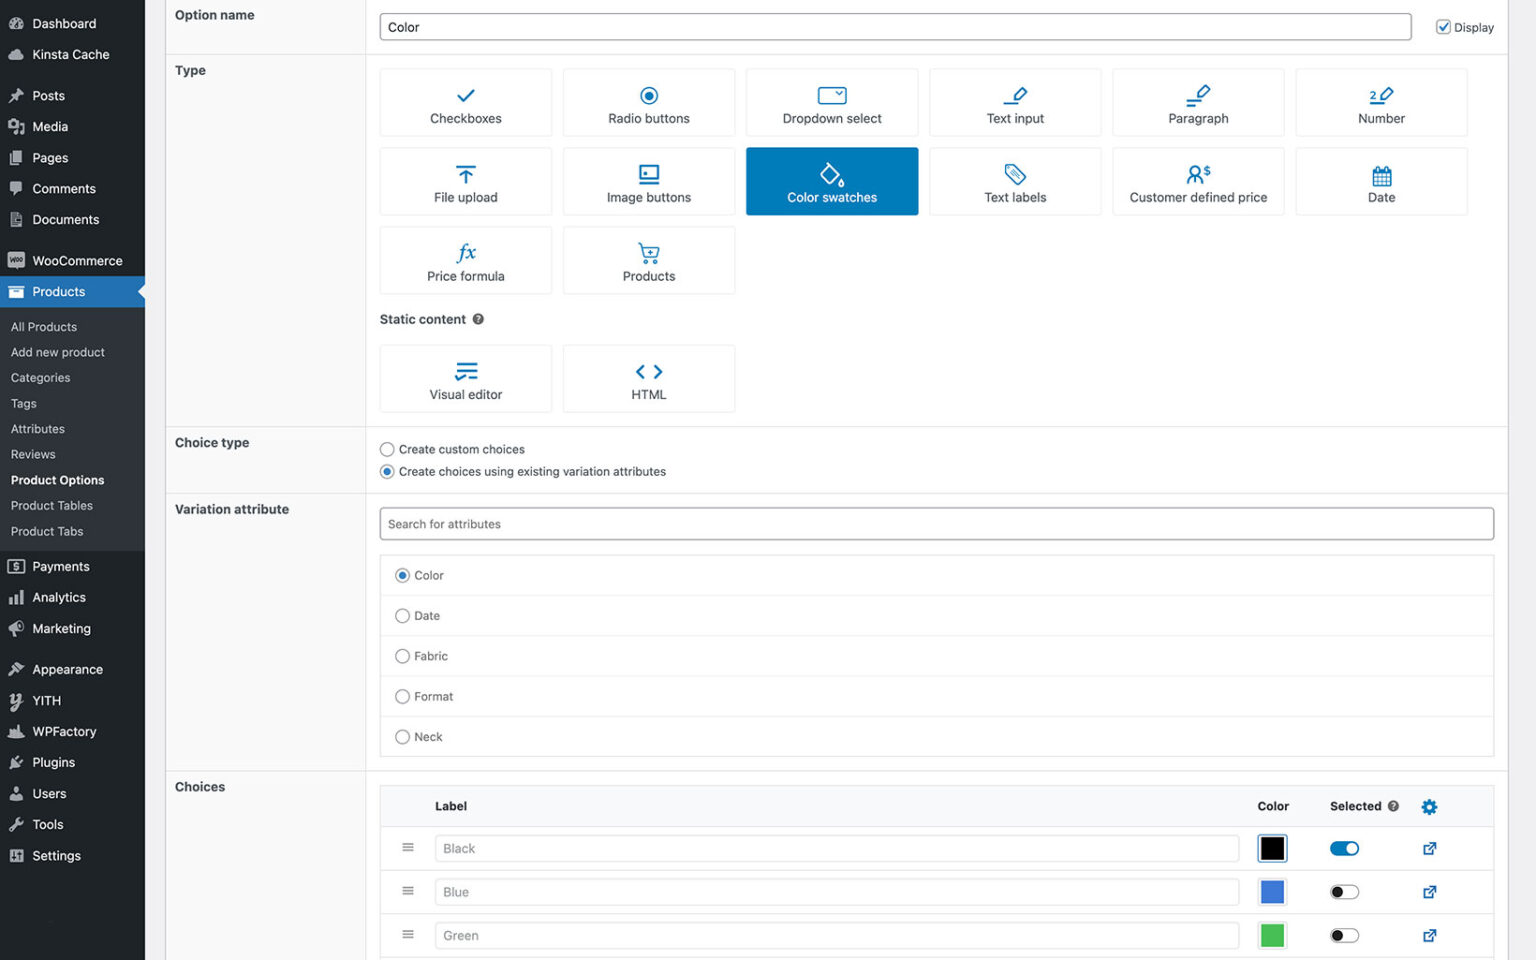Viewport: 1536px width, 960px height.
Task: Open the color picker for Green
Action: pos(1272,935)
